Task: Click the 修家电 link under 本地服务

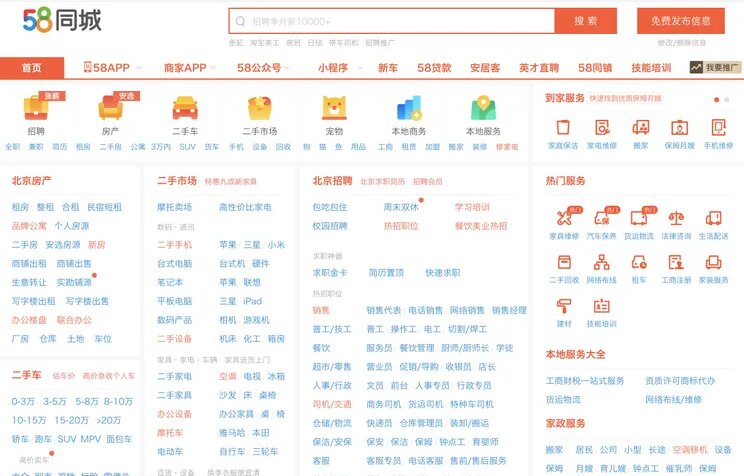Action: click(507, 147)
